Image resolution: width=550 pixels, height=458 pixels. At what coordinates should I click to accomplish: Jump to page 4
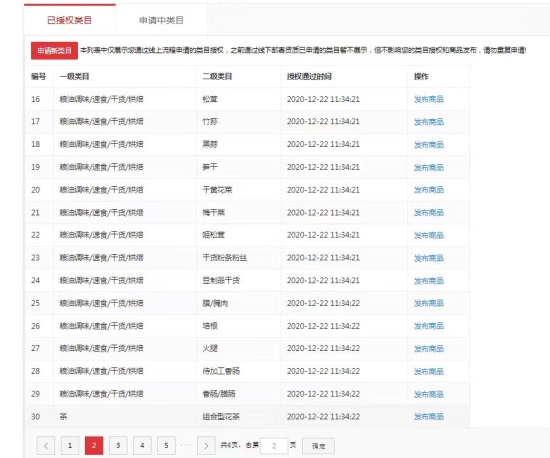(x=142, y=446)
